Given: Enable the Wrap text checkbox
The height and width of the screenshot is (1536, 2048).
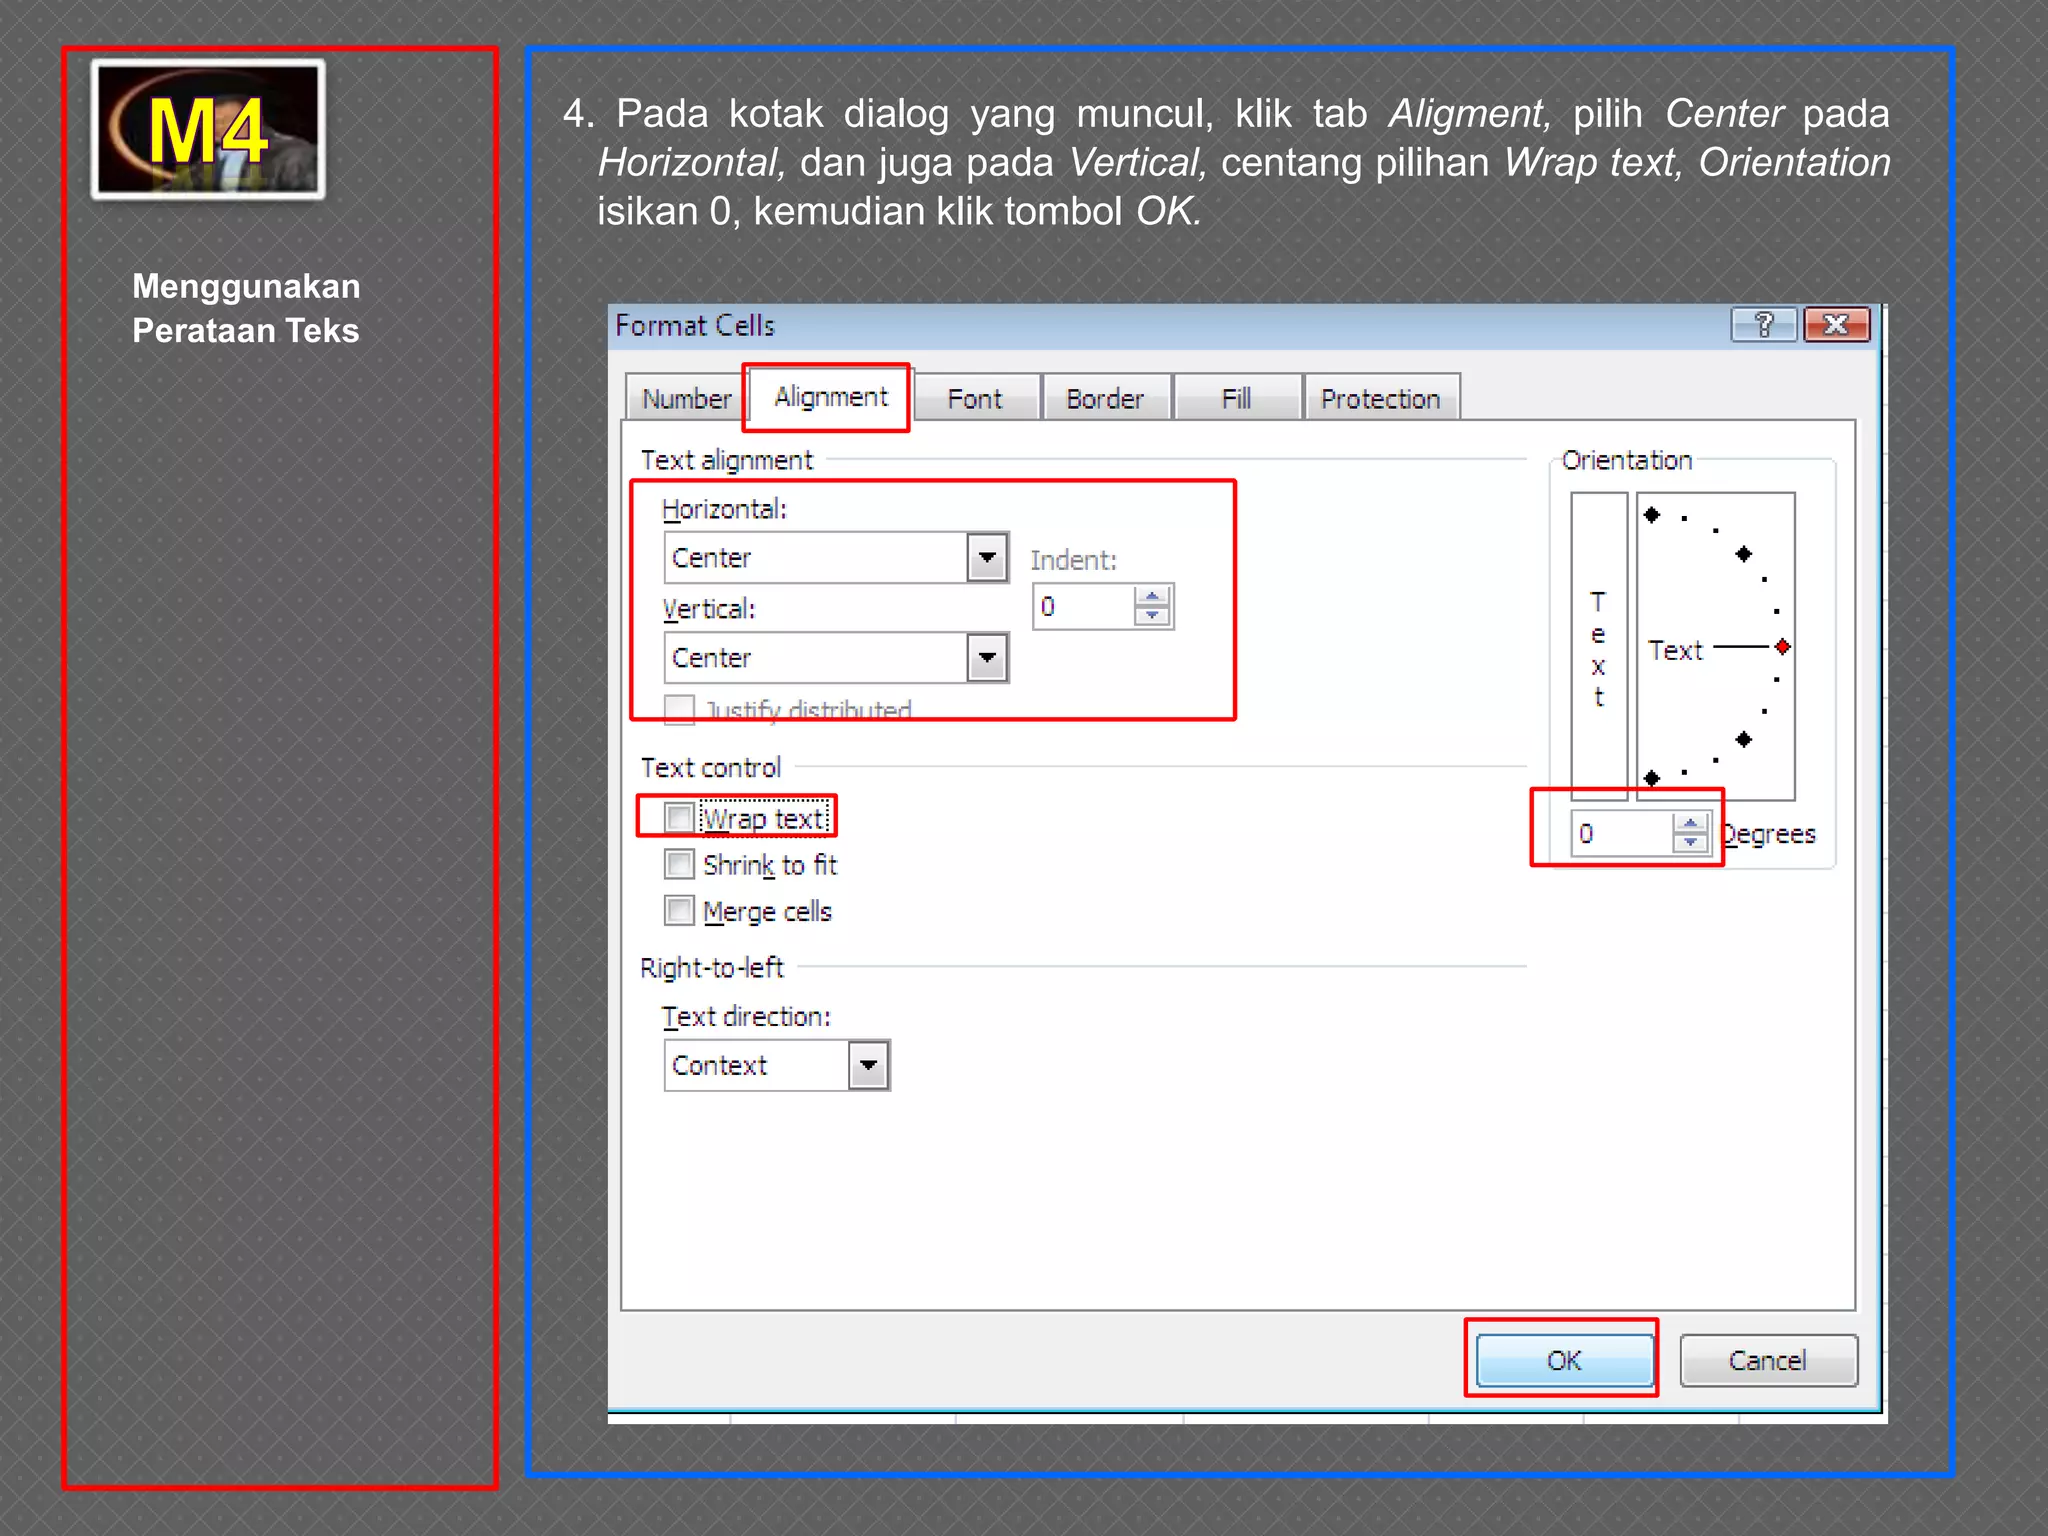Looking at the screenshot, I should pos(679,818).
